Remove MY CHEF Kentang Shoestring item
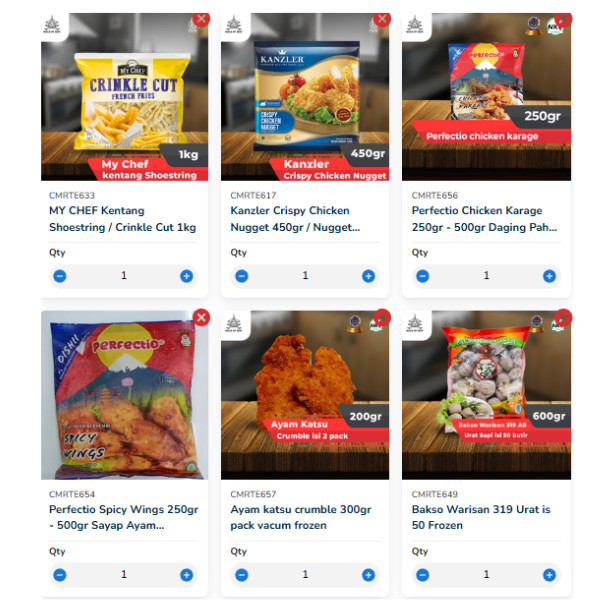Screen dimensions: 600x600 coord(201,19)
